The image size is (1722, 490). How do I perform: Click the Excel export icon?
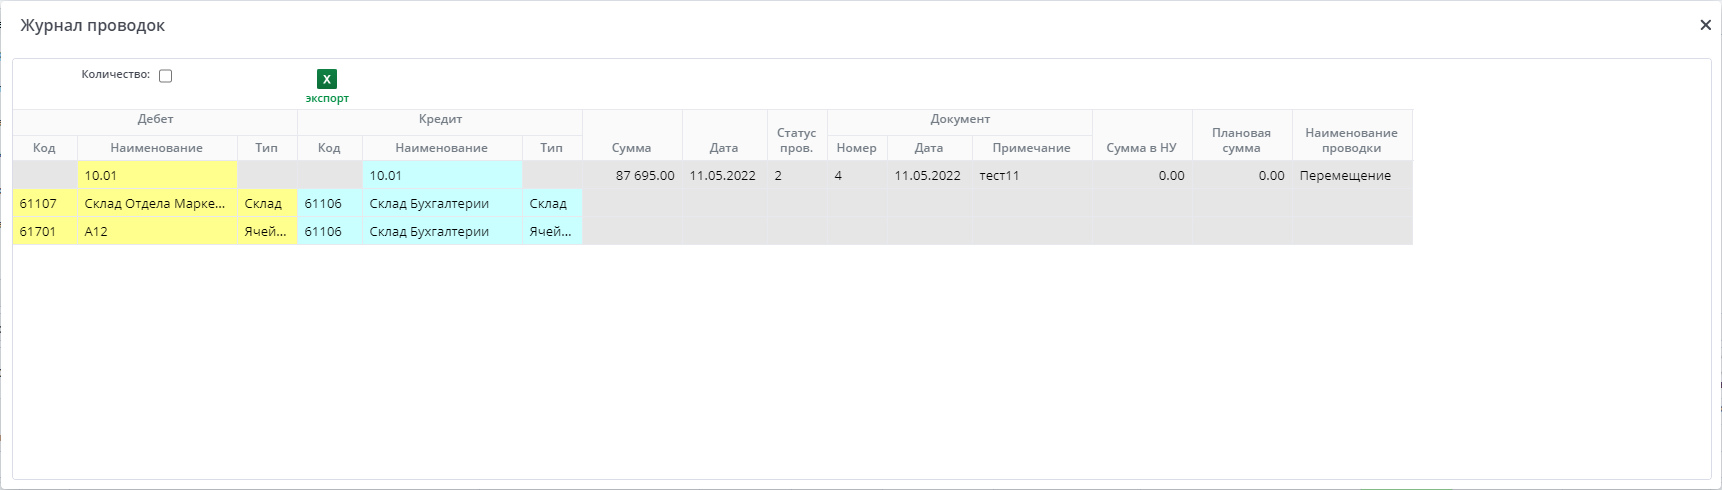tap(326, 79)
